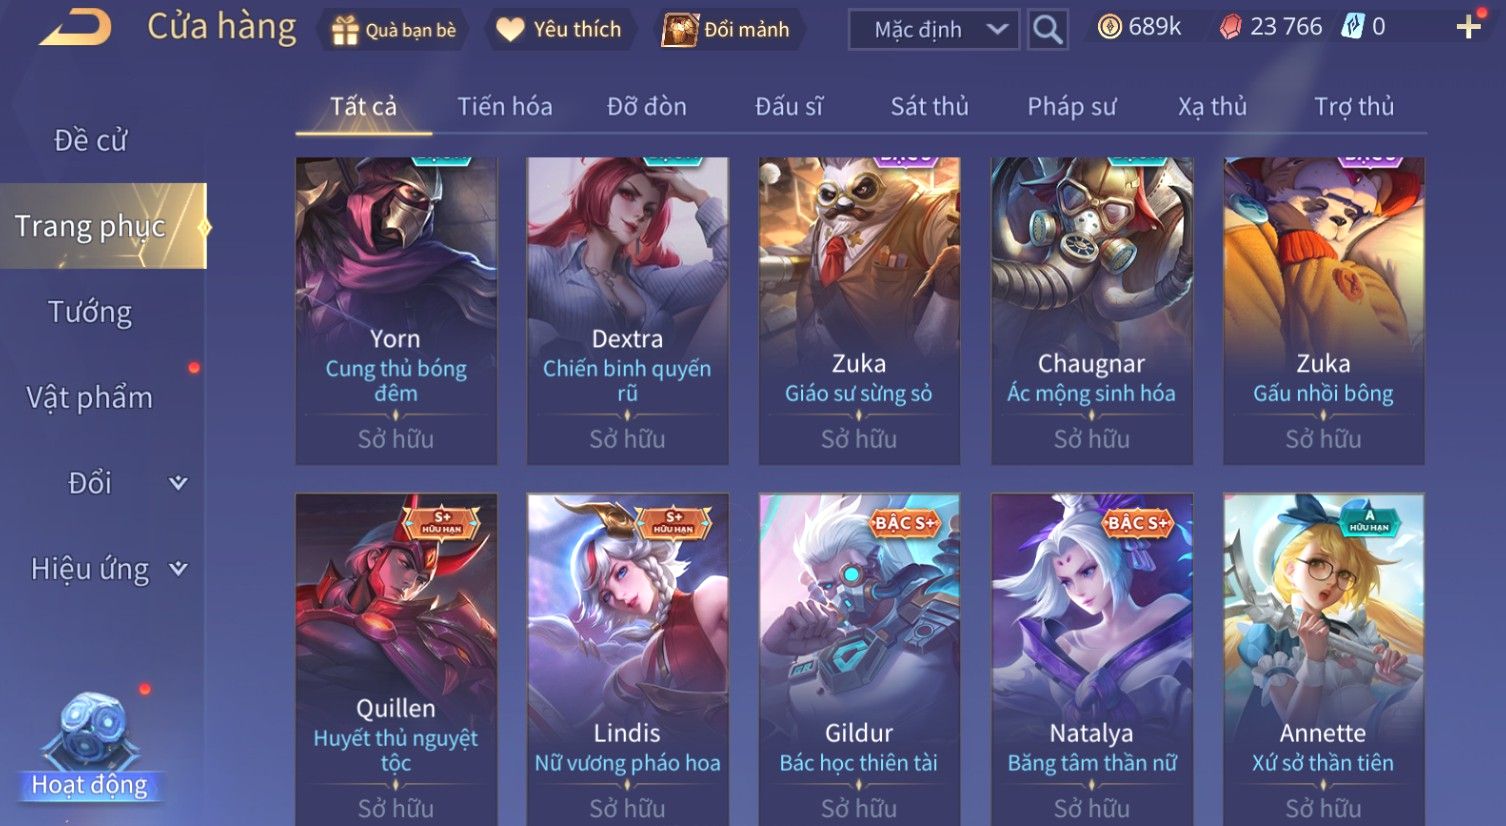Click the golden back arrow icon
Screen dimensions: 1506x826
tap(75, 27)
